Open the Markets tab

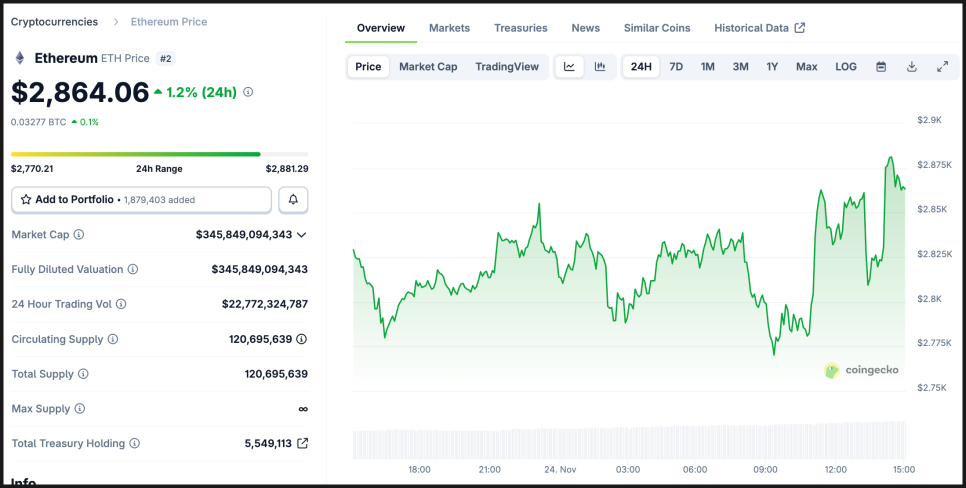click(449, 28)
